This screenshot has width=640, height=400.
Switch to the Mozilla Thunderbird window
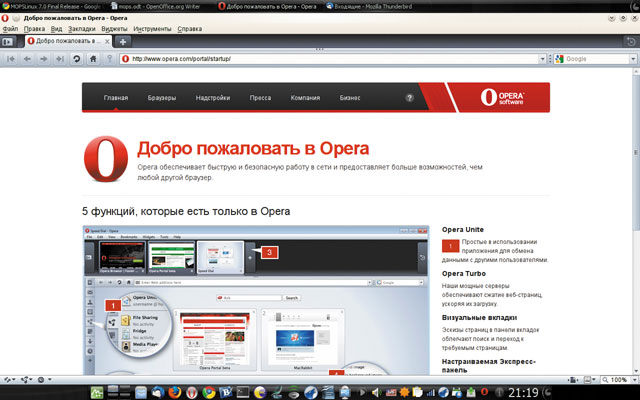[369, 7]
